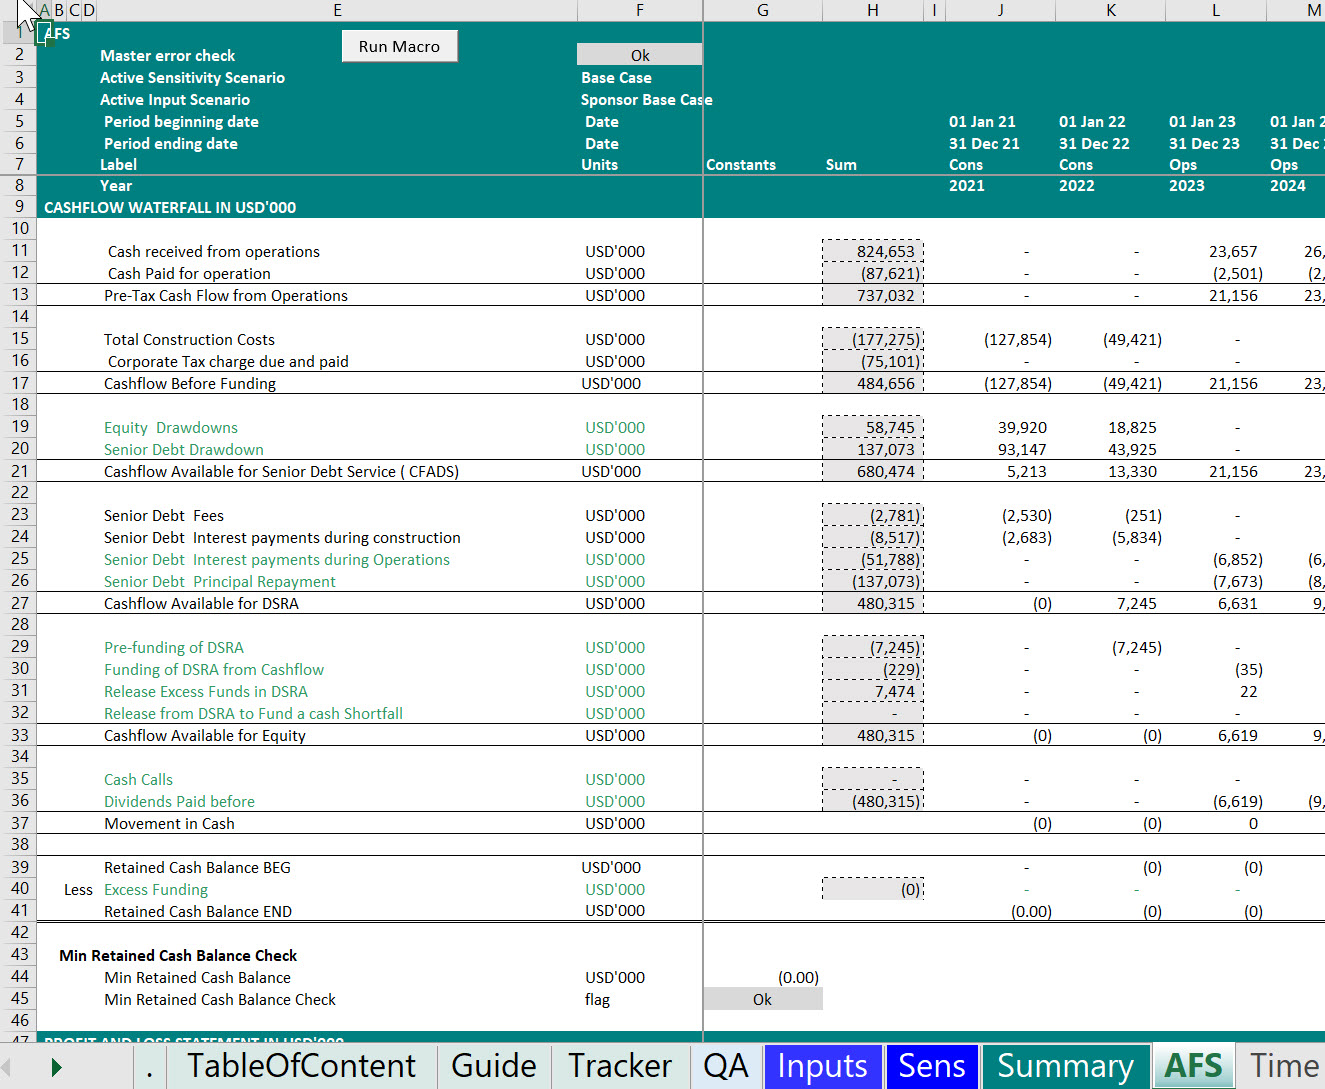Click the 'Cash received from operations' label

(x=214, y=251)
